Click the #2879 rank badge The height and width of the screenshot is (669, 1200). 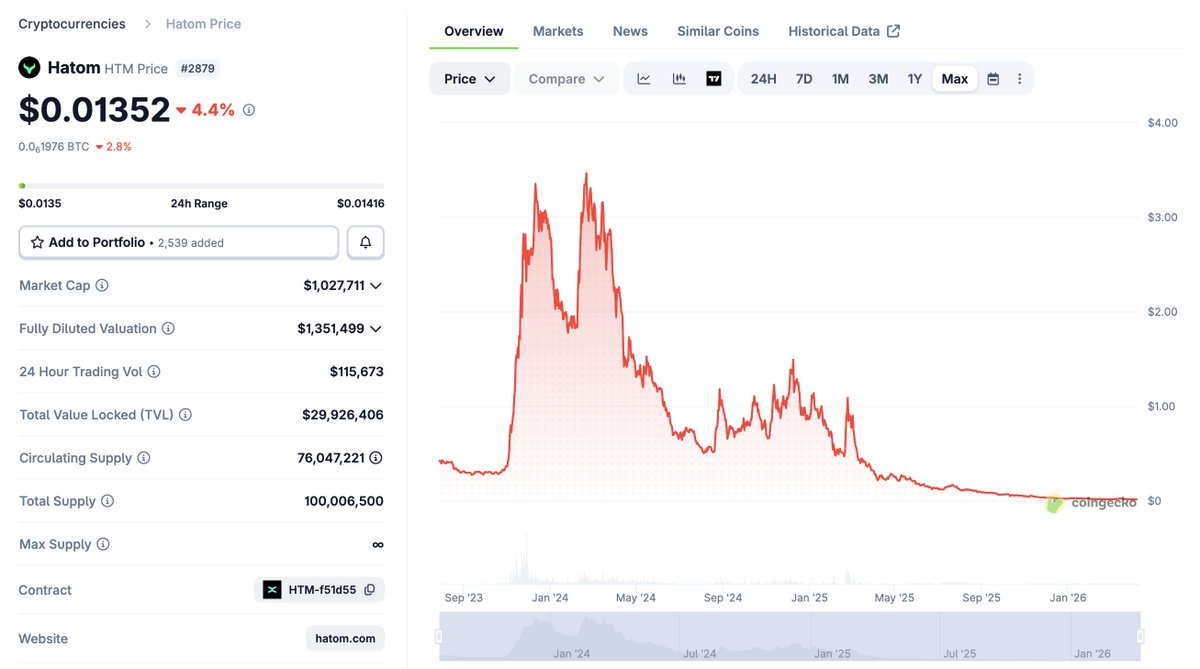pyautogui.click(x=198, y=69)
